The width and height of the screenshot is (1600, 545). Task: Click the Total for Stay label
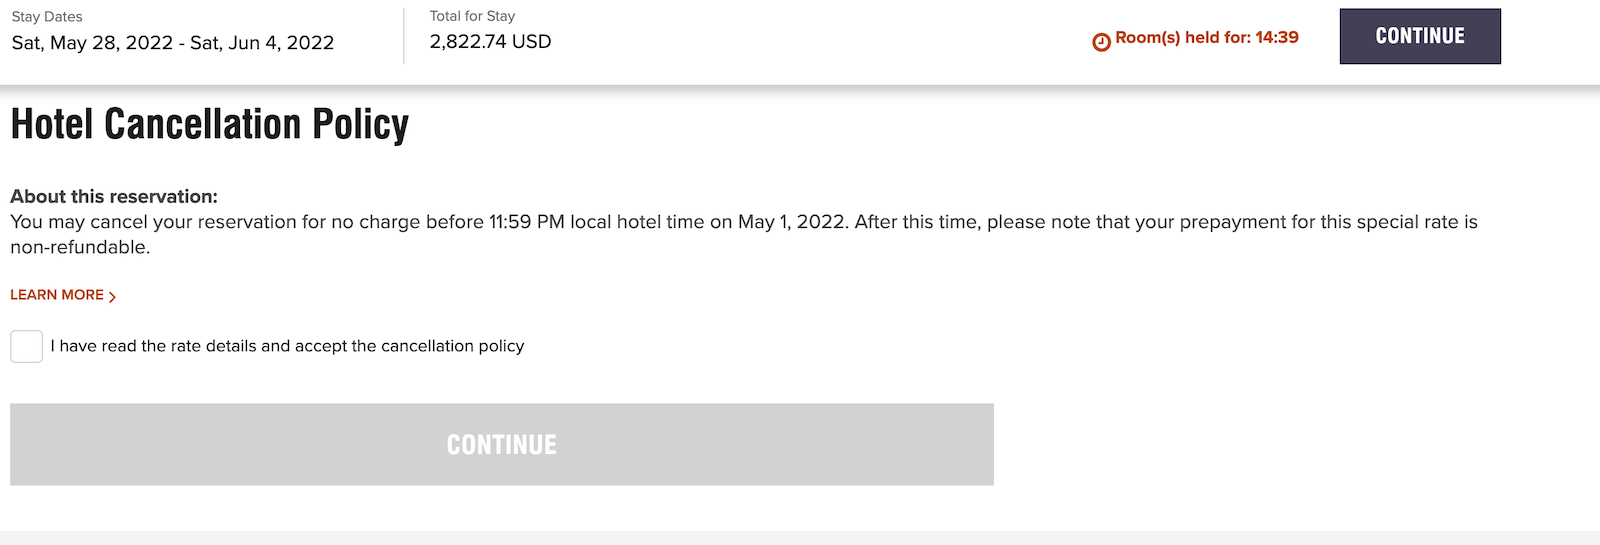tap(472, 16)
